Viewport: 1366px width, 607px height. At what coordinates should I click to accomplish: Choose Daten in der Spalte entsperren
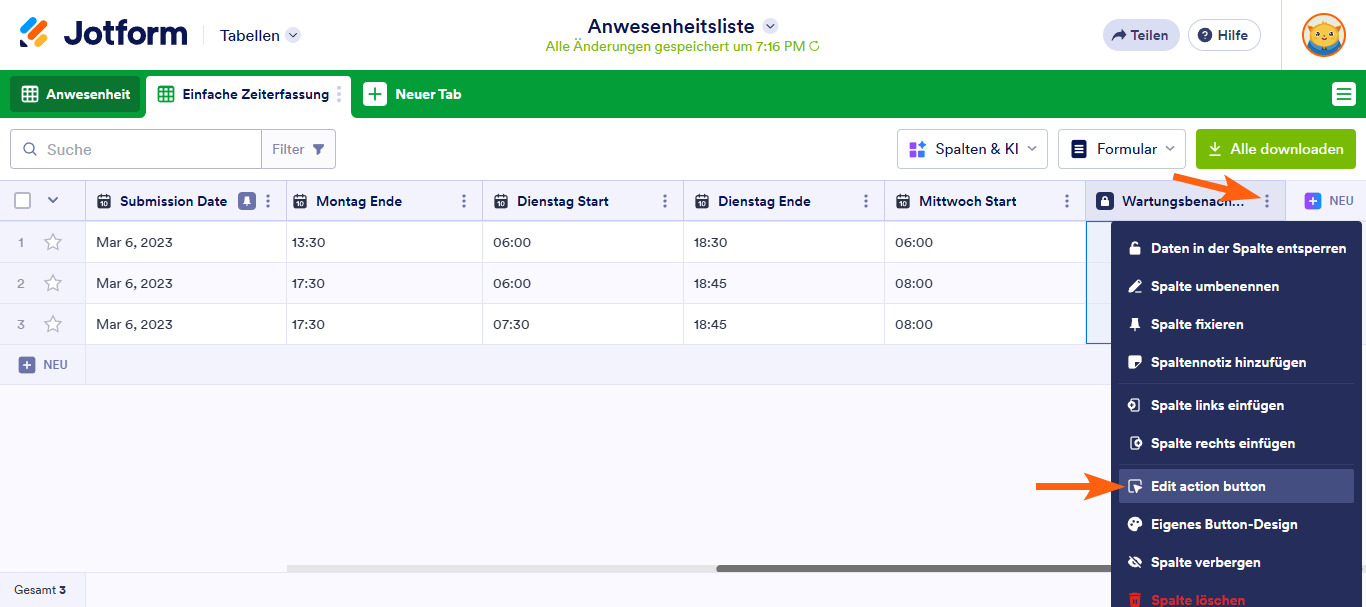pos(1236,248)
